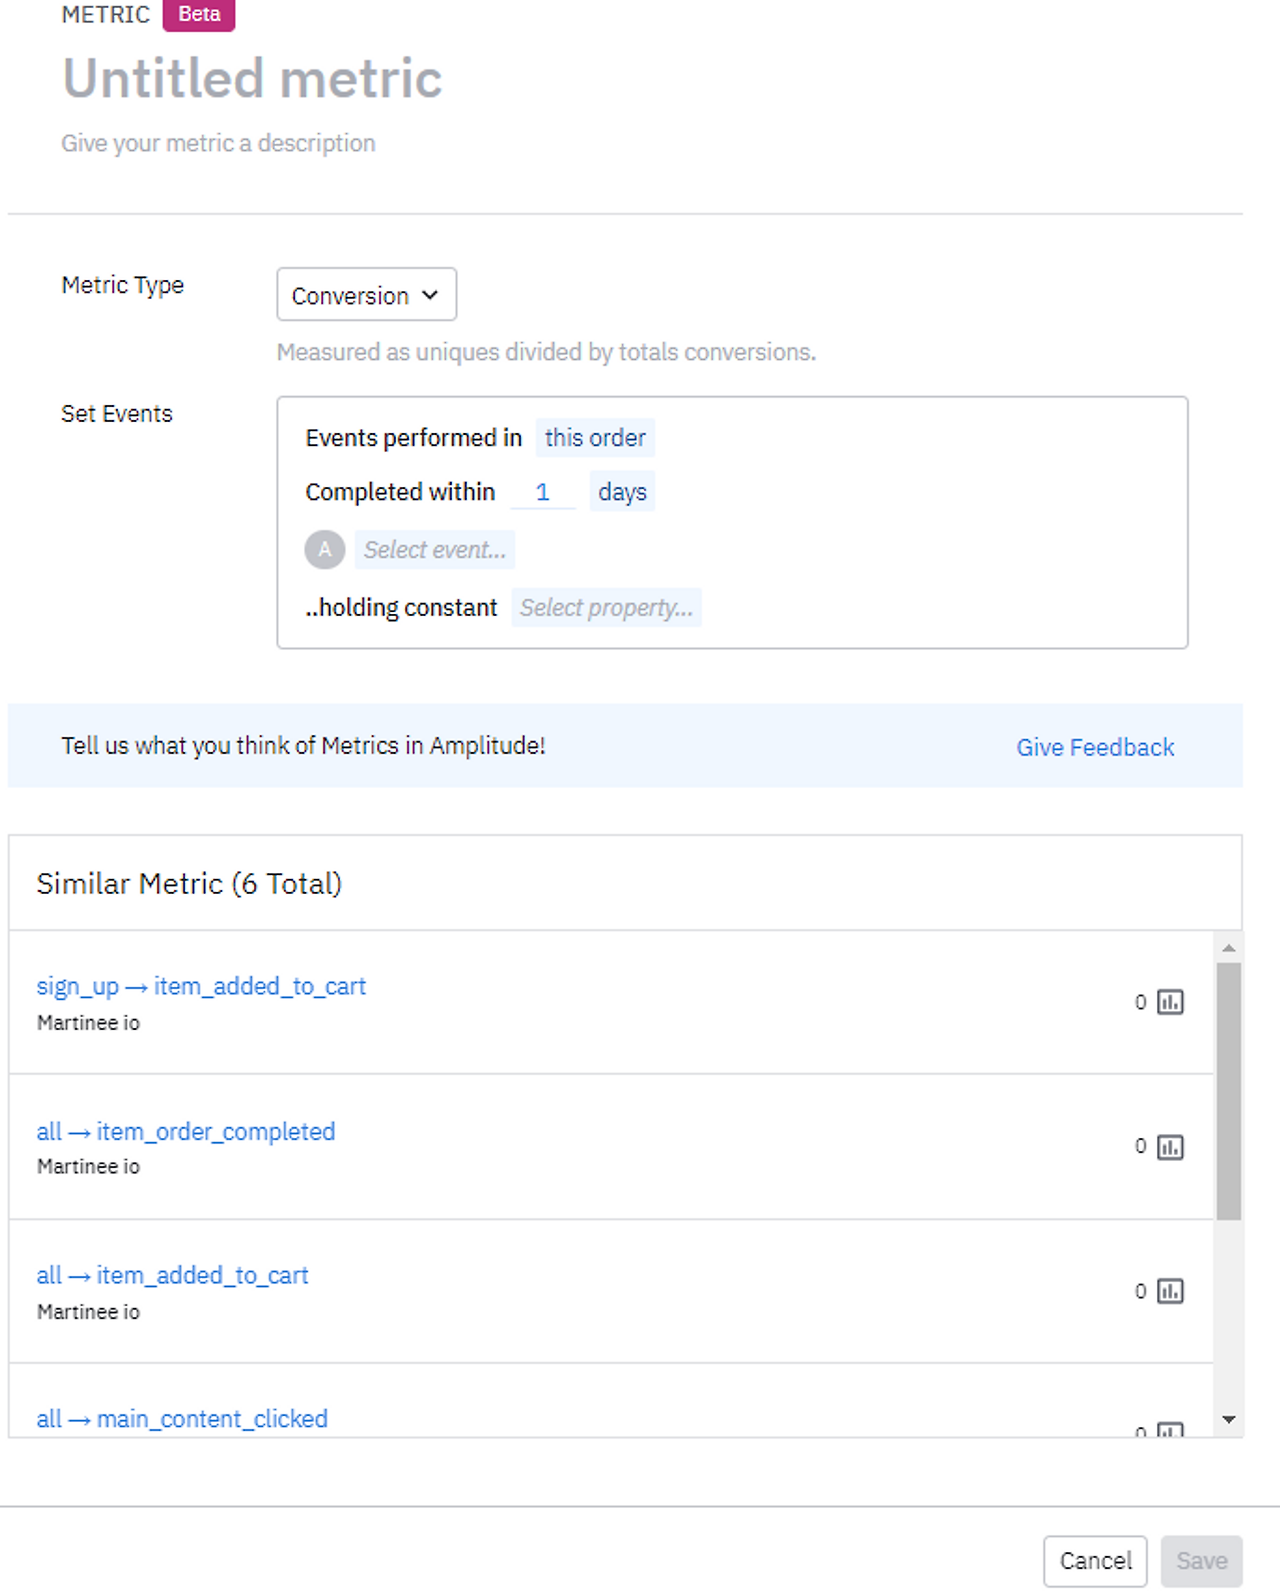Click the event step A badge
Viewport: 1280px width, 1595px height.
(325, 550)
